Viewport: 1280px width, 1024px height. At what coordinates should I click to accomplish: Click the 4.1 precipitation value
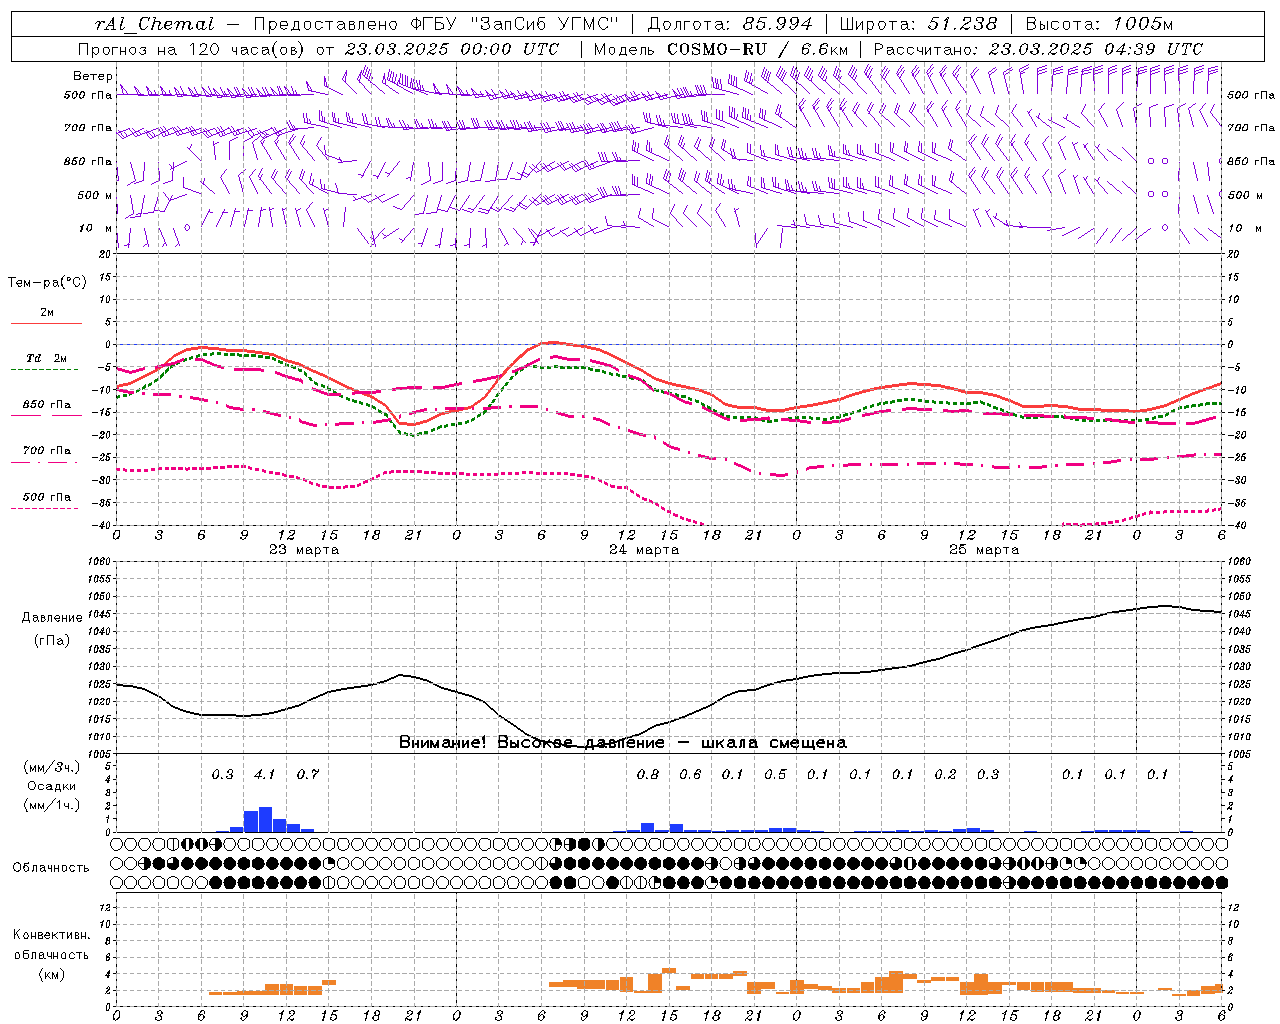(265, 775)
